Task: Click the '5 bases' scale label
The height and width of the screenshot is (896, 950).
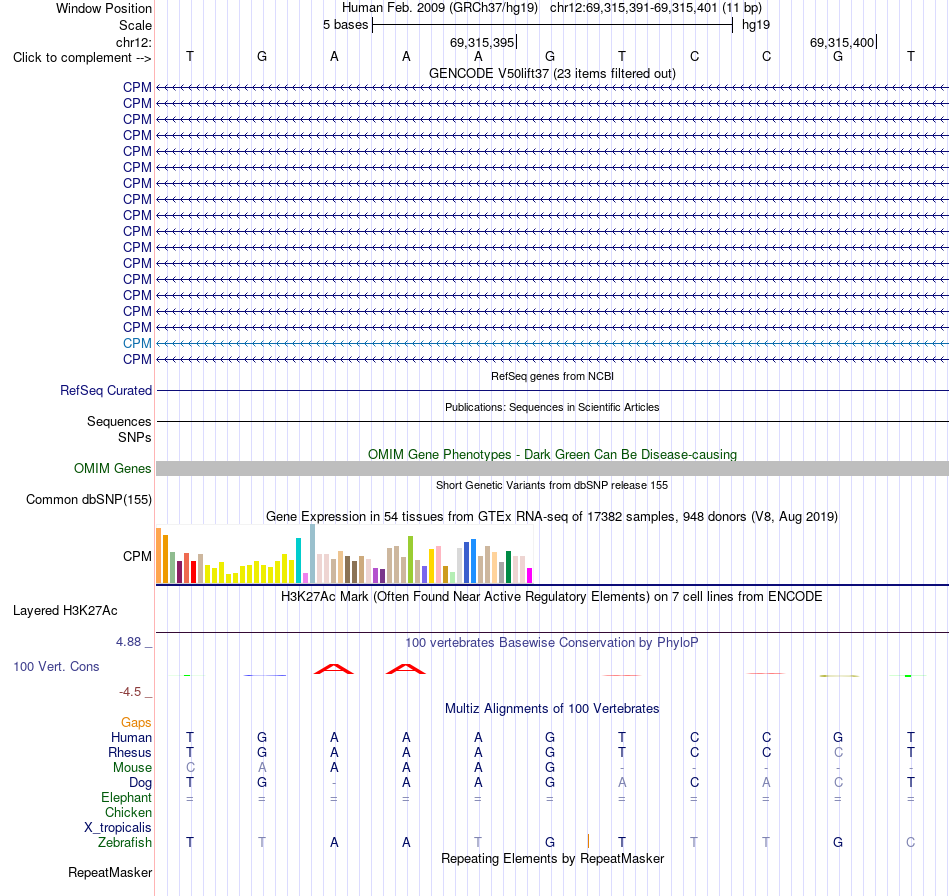Action: click(345, 25)
